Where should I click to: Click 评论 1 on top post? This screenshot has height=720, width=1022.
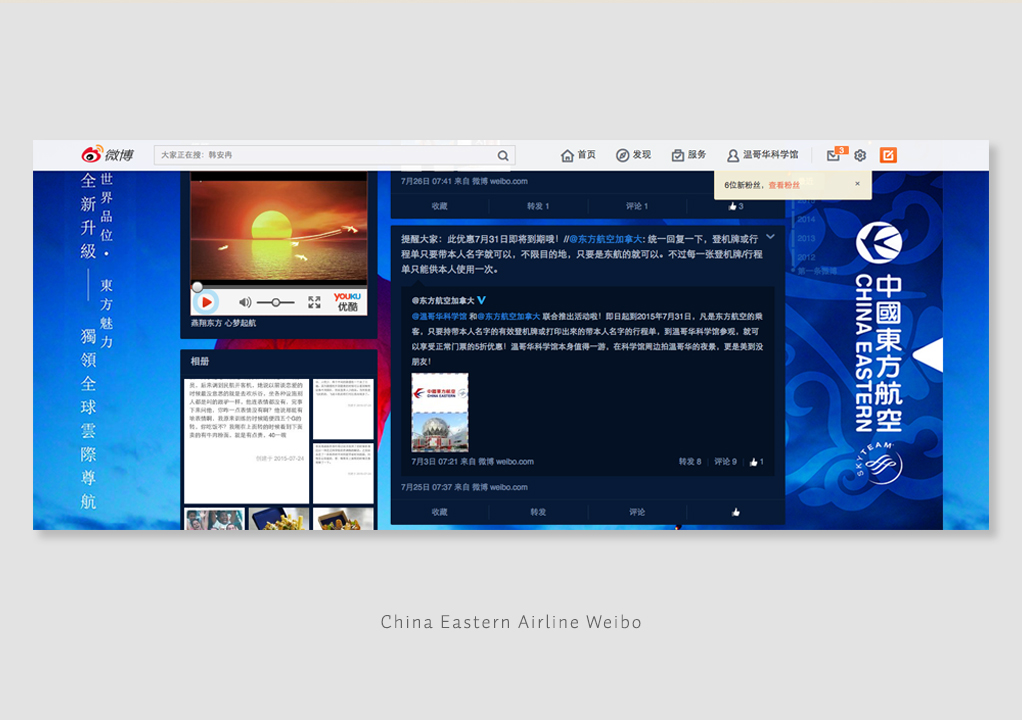pos(637,206)
